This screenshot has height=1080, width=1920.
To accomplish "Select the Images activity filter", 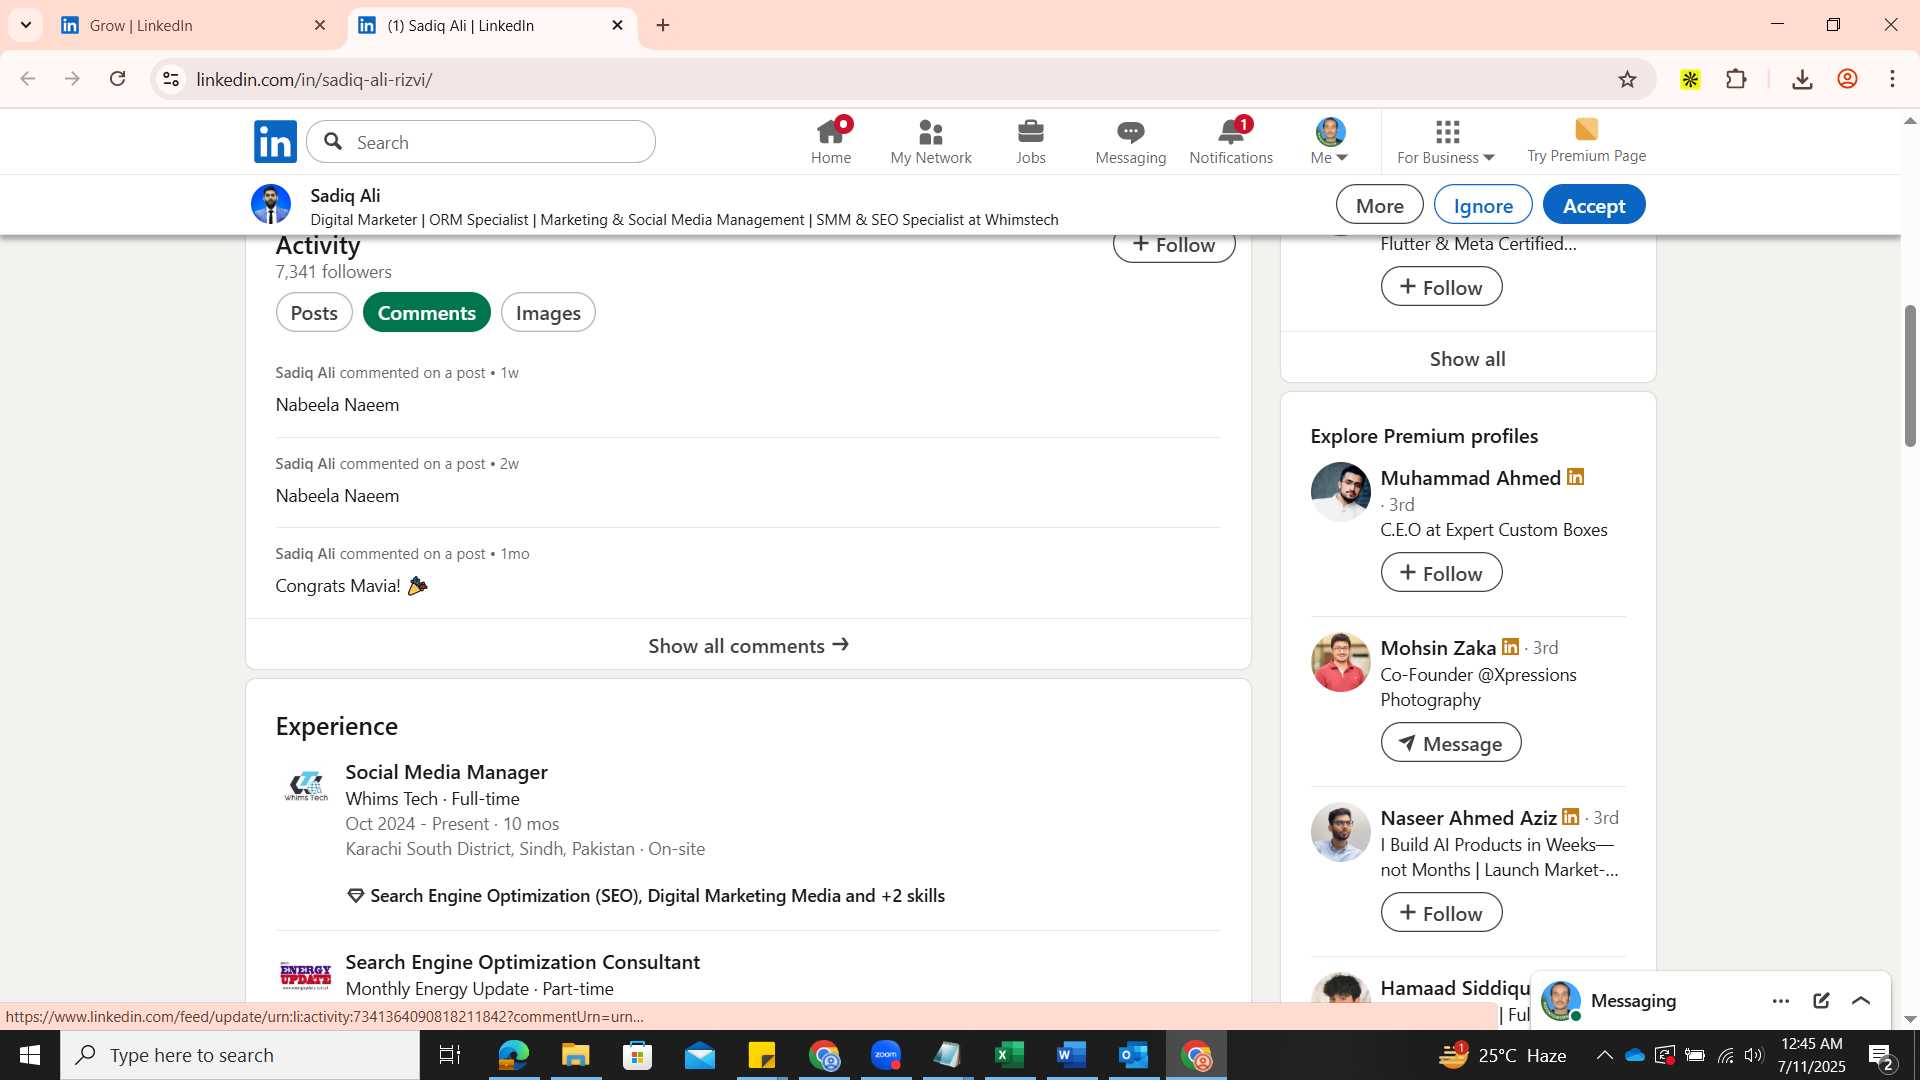I will (548, 313).
